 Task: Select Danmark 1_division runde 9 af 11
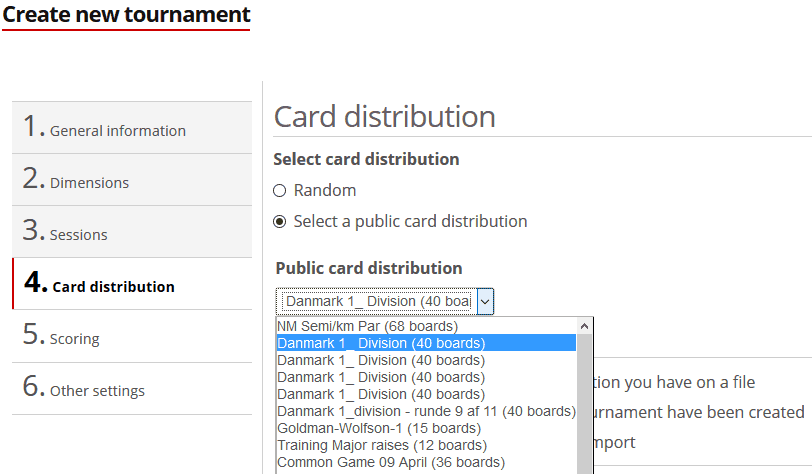click(425, 411)
